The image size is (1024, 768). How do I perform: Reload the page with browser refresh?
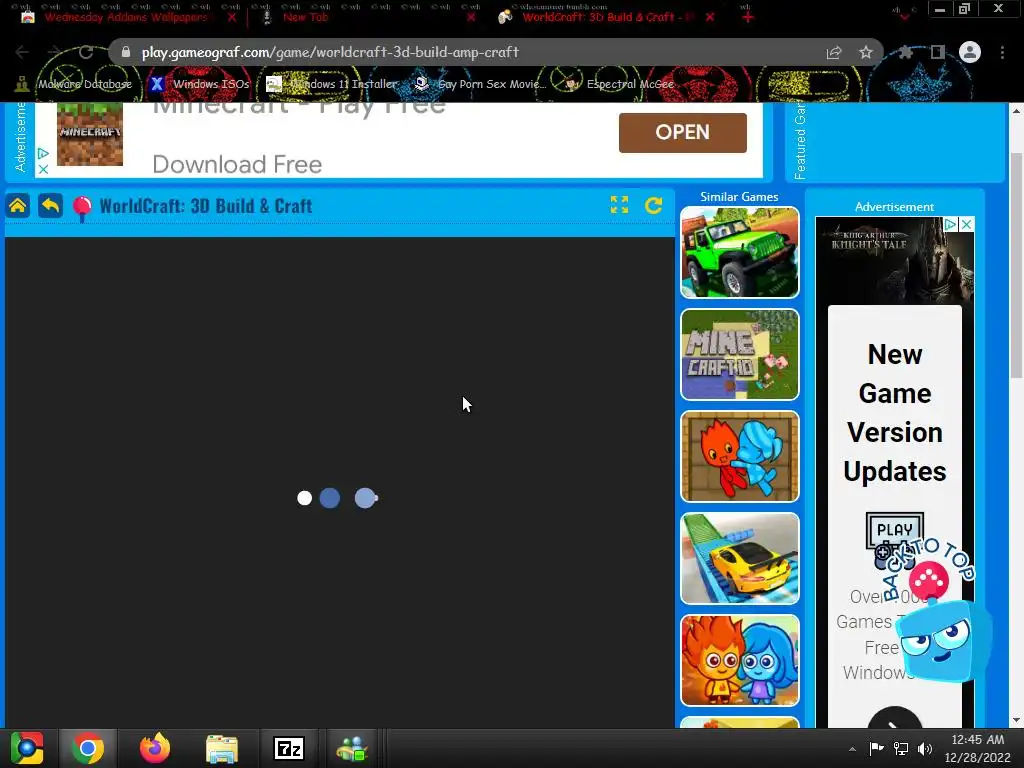86,52
